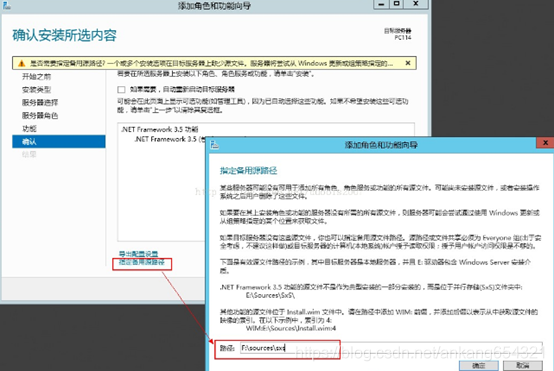Go to the 服务器选择 step
554x371 pixels.
(x=40, y=102)
